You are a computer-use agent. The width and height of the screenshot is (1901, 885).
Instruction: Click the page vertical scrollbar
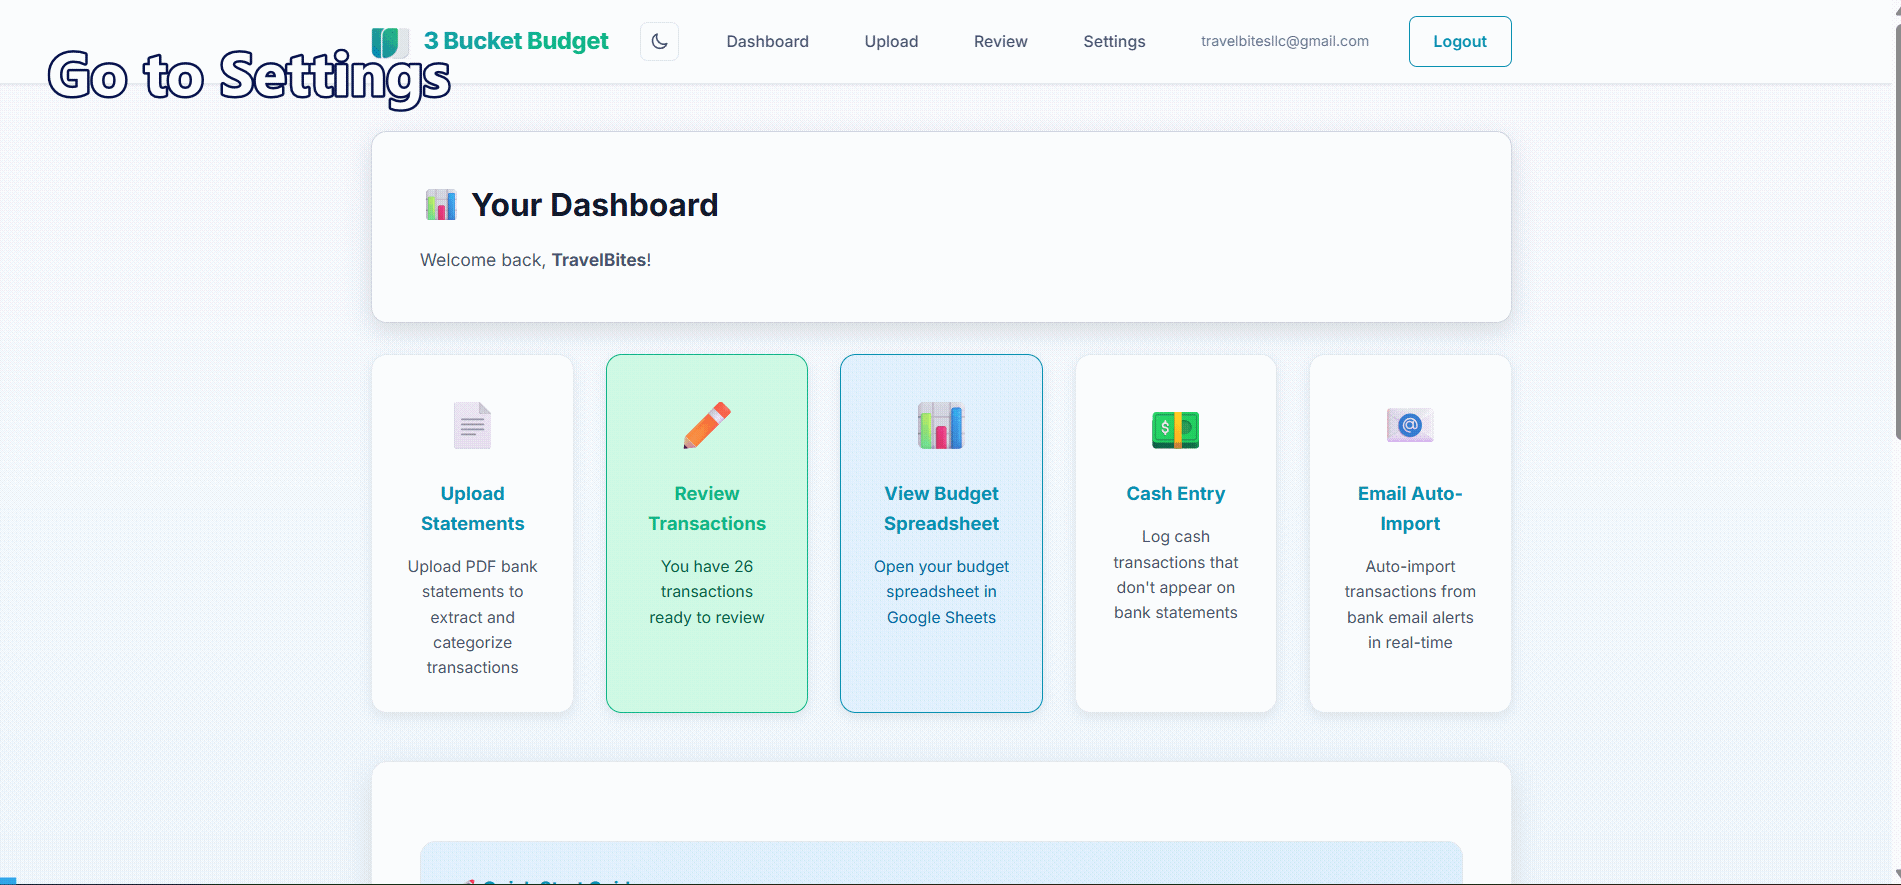[1896, 230]
